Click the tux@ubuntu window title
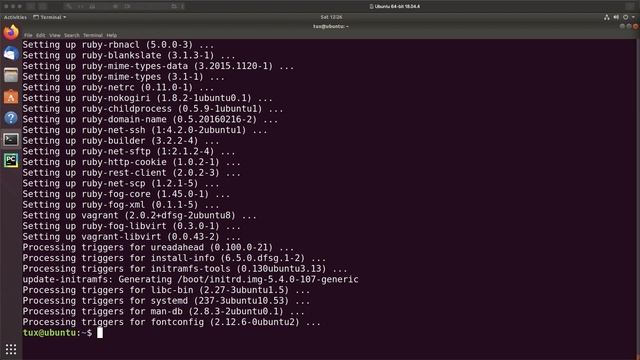640x360 pixels. coord(331,27)
